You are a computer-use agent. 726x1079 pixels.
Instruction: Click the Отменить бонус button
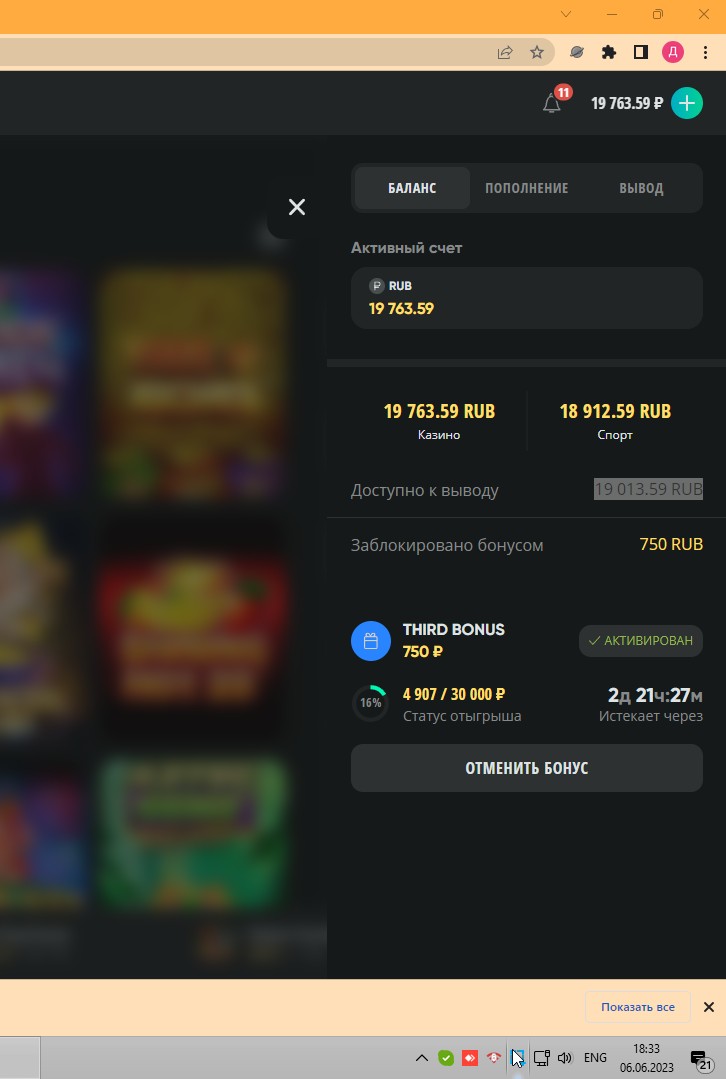(x=526, y=768)
